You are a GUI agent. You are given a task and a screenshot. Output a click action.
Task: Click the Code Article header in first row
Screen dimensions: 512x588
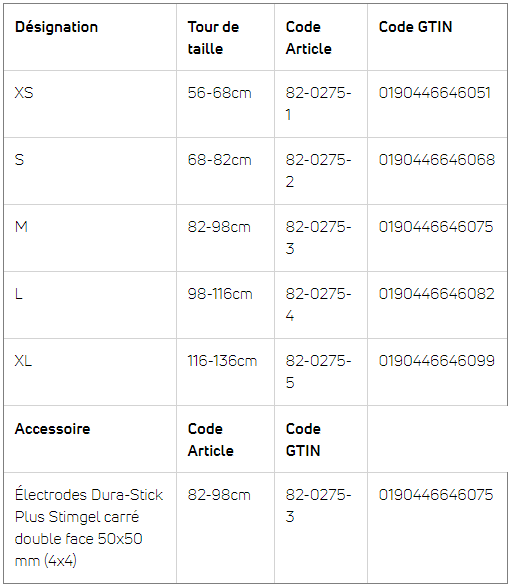pyautogui.click(x=308, y=38)
